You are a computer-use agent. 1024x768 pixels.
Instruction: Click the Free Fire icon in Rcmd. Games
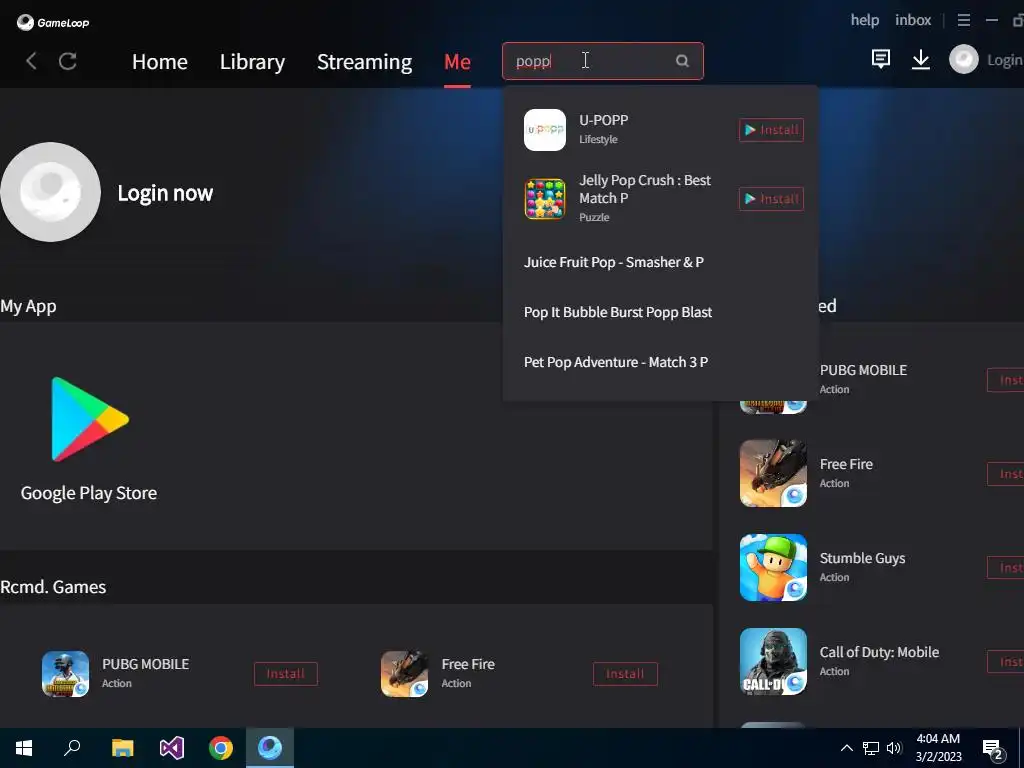coord(404,673)
